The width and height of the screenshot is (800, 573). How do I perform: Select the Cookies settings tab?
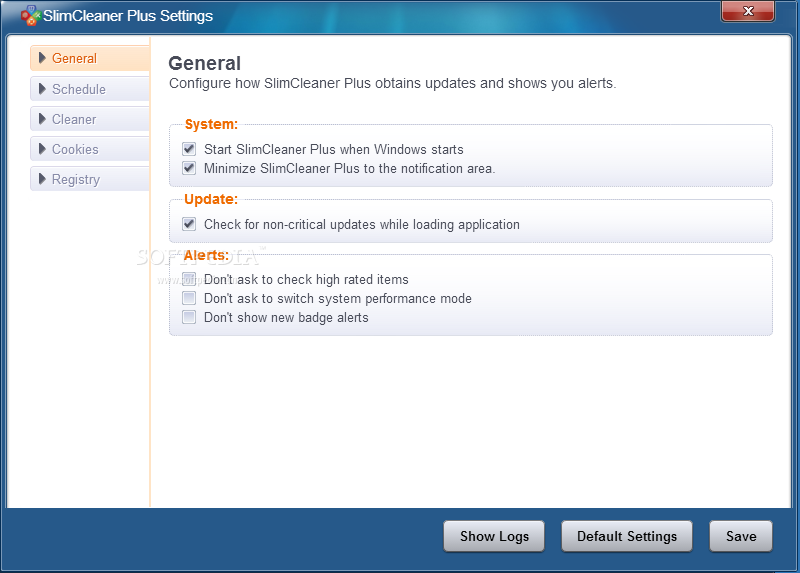tap(90, 150)
